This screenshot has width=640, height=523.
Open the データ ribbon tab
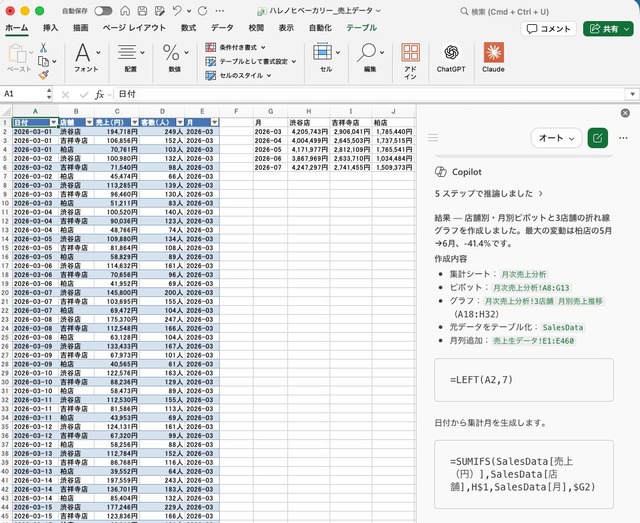[222, 28]
